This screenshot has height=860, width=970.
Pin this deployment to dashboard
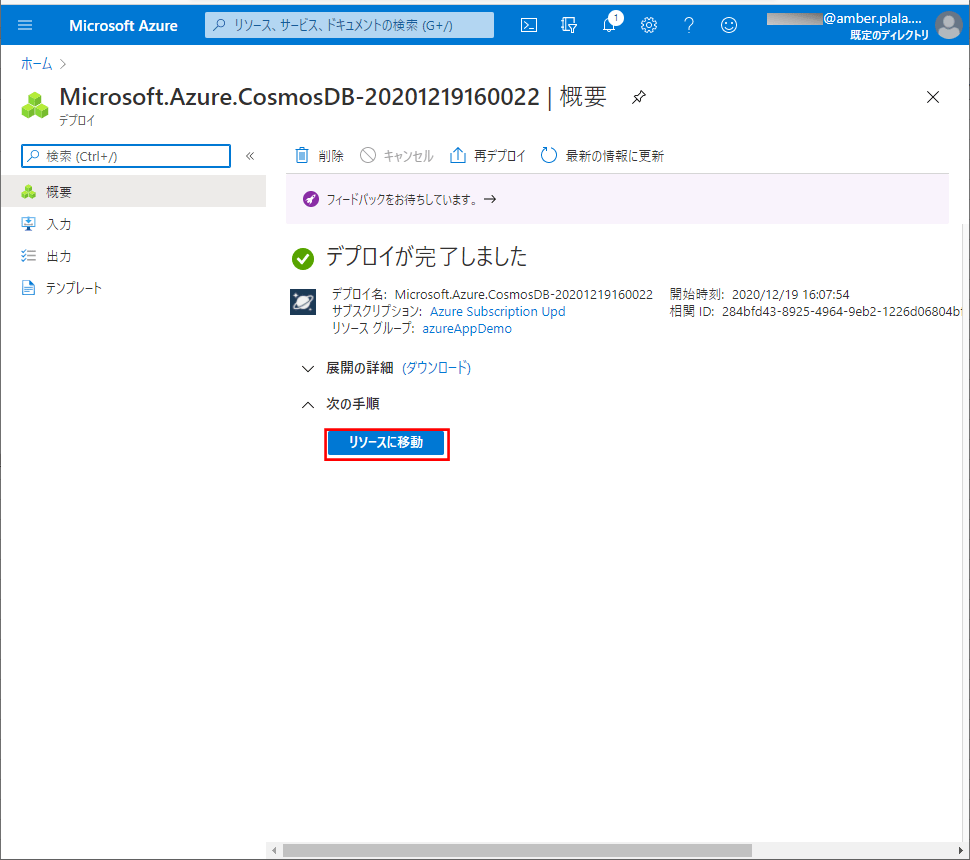pyautogui.click(x=638, y=97)
